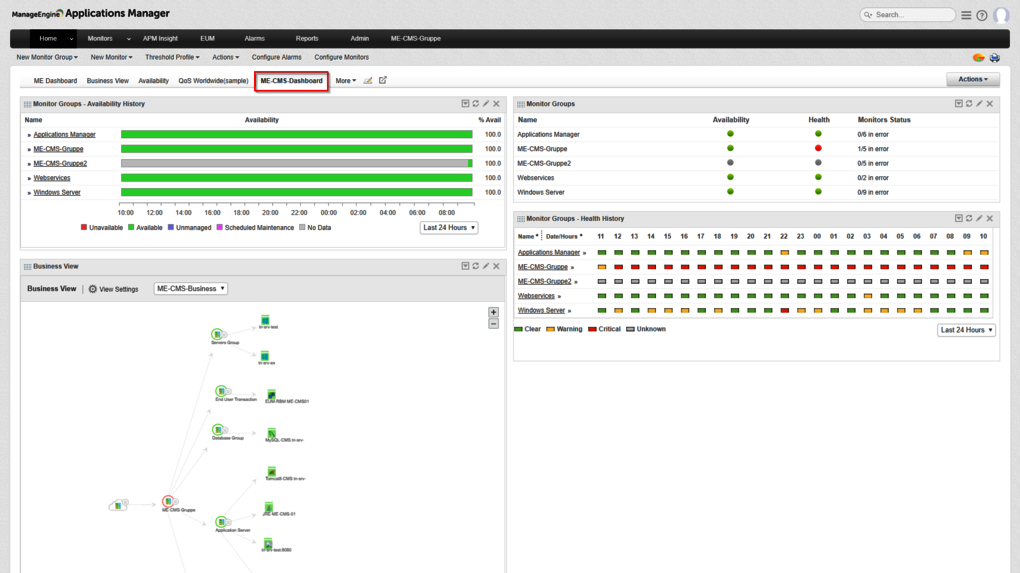
Task: Expand the dropdown arrow next to Home
Action: [x=72, y=39]
